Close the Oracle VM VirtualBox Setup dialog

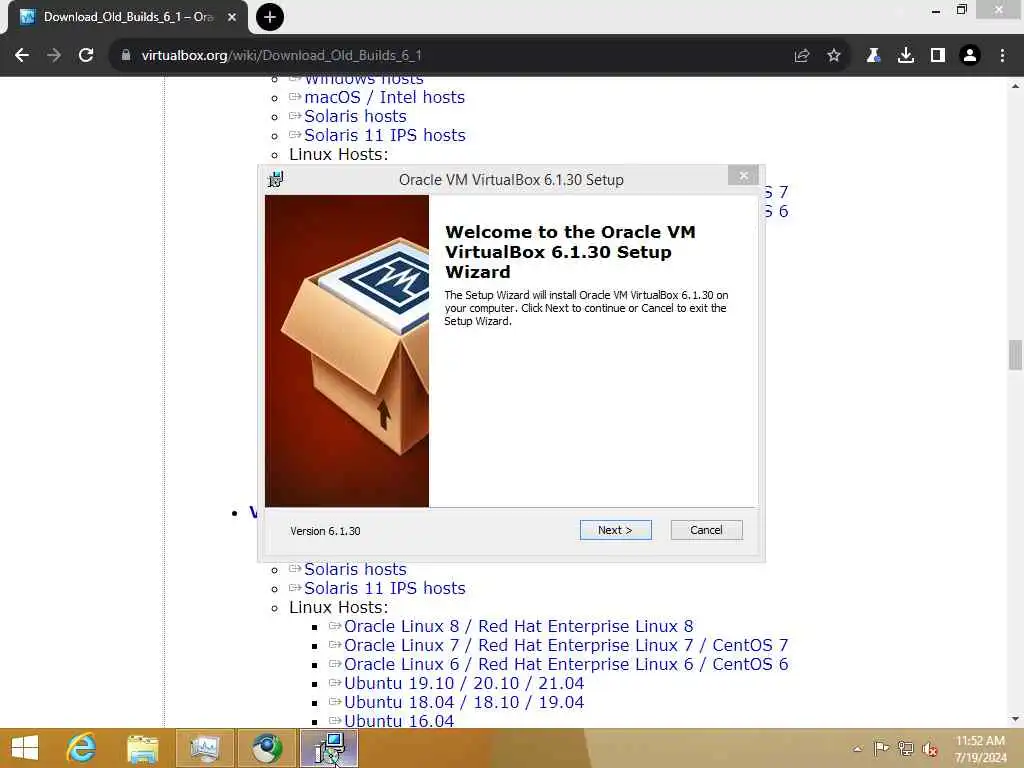pos(743,176)
